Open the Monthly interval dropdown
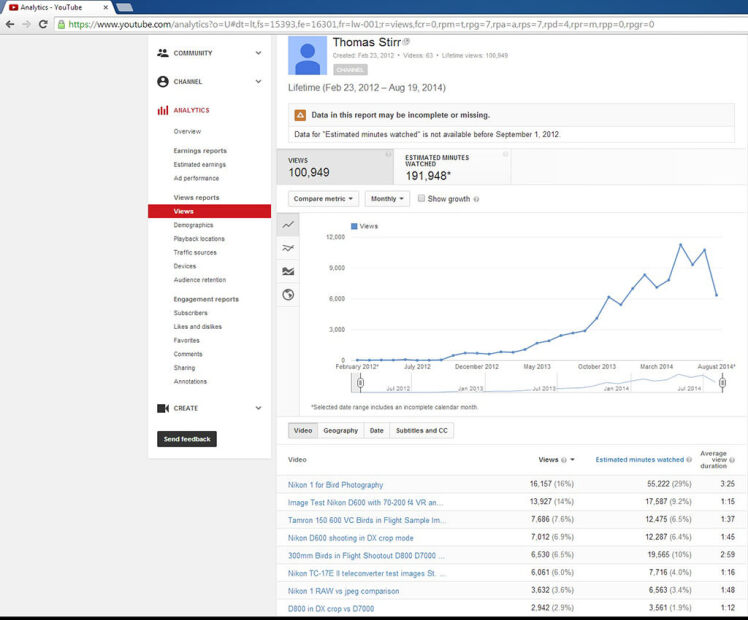The height and width of the screenshot is (620, 748). (x=387, y=199)
